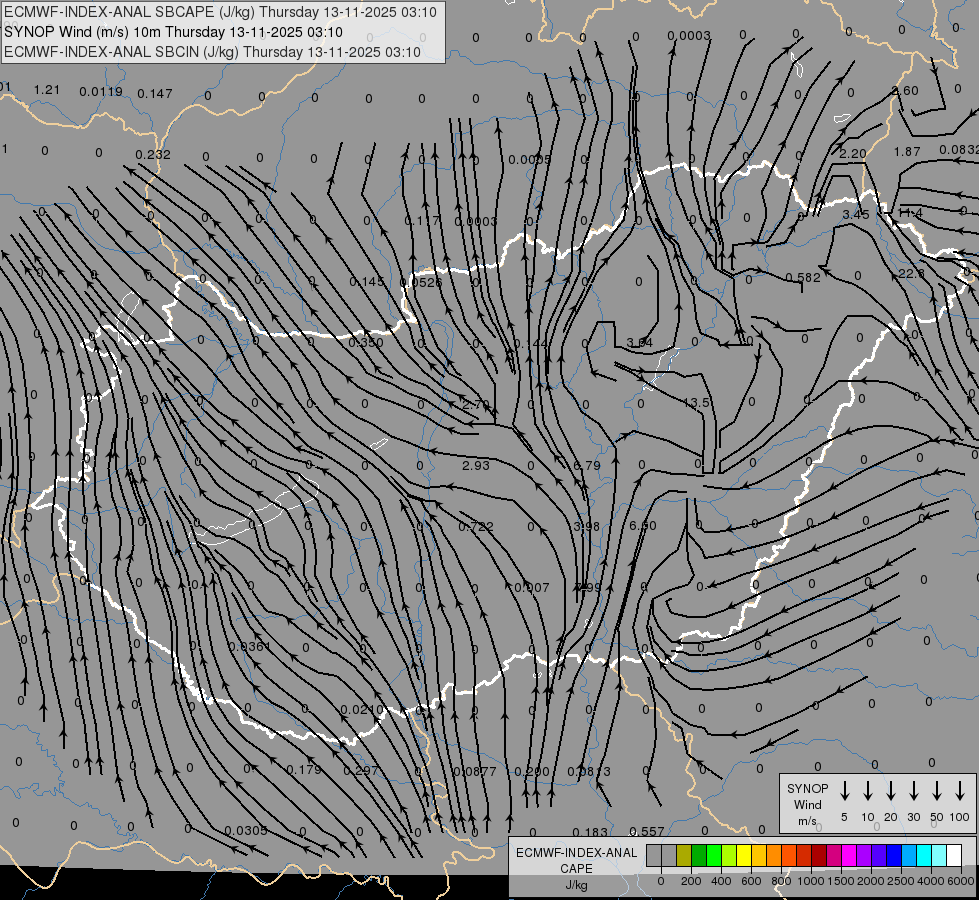This screenshot has width=979, height=900.
Task: Click the bright cyan CAPE swatch before 4000
Action: click(x=923, y=856)
